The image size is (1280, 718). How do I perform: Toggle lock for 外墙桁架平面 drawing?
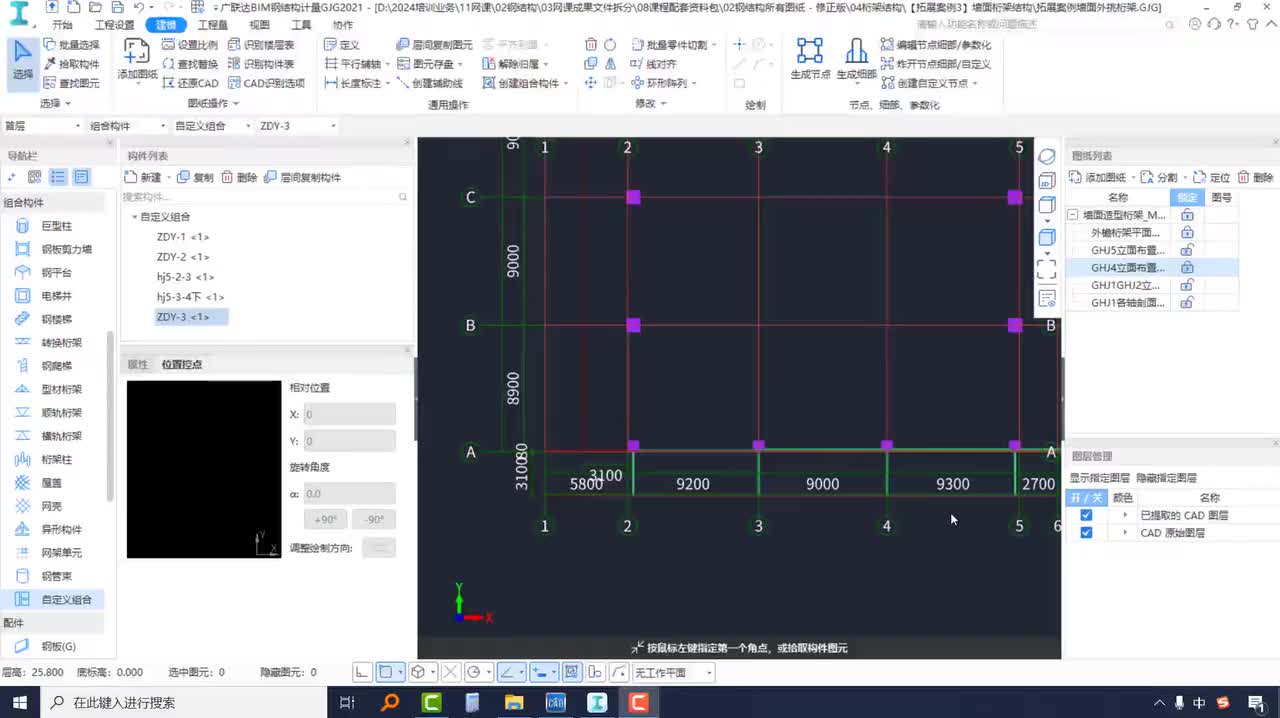click(1187, 232)
